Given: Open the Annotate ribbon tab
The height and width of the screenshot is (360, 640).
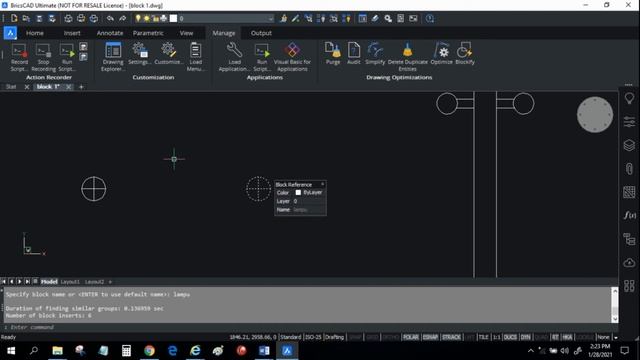Looking at the screenshot, I should [110, 33].
